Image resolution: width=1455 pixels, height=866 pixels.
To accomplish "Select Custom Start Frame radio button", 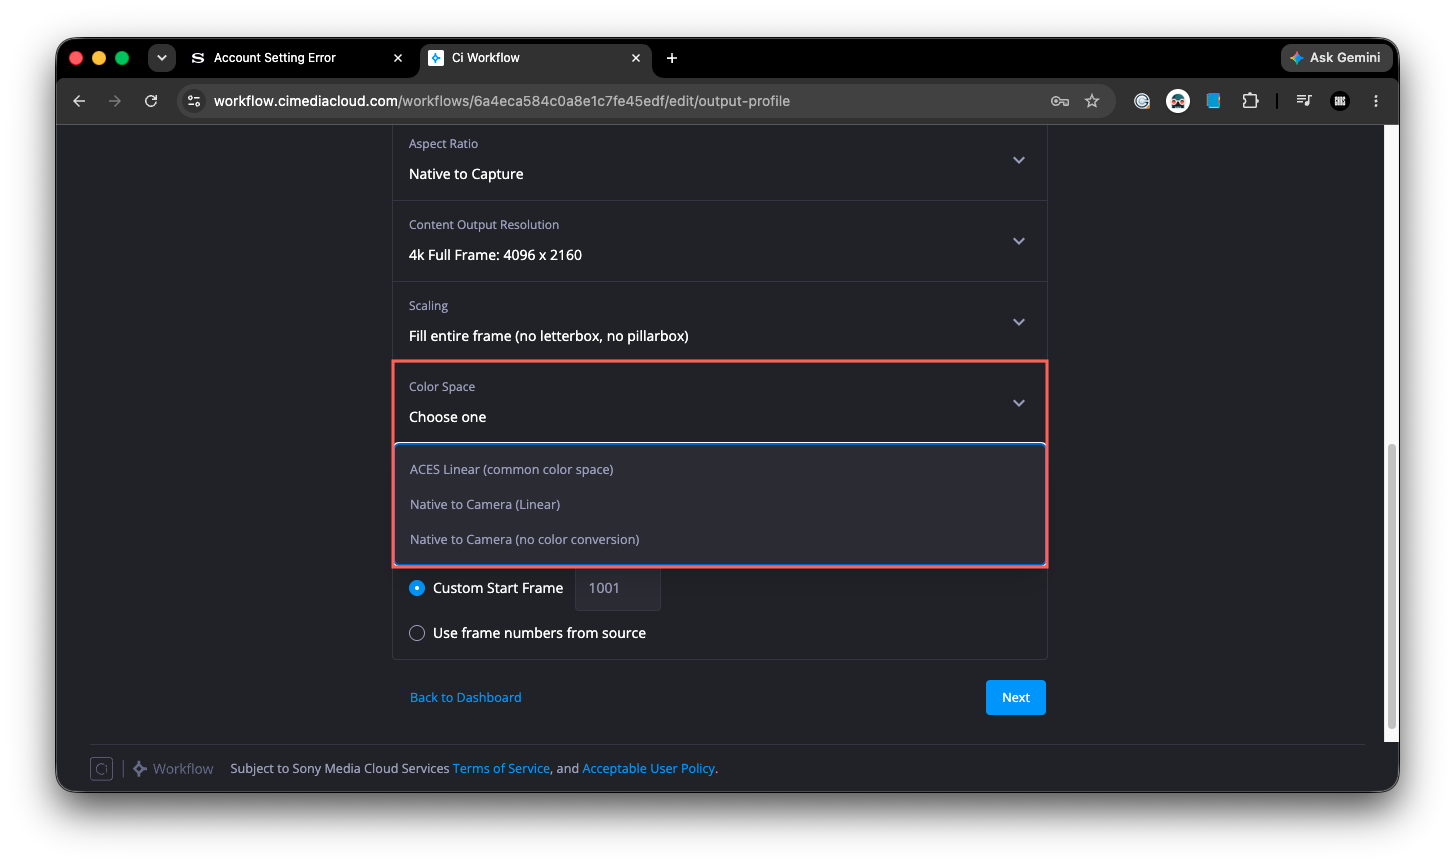I will click(417, 588).
